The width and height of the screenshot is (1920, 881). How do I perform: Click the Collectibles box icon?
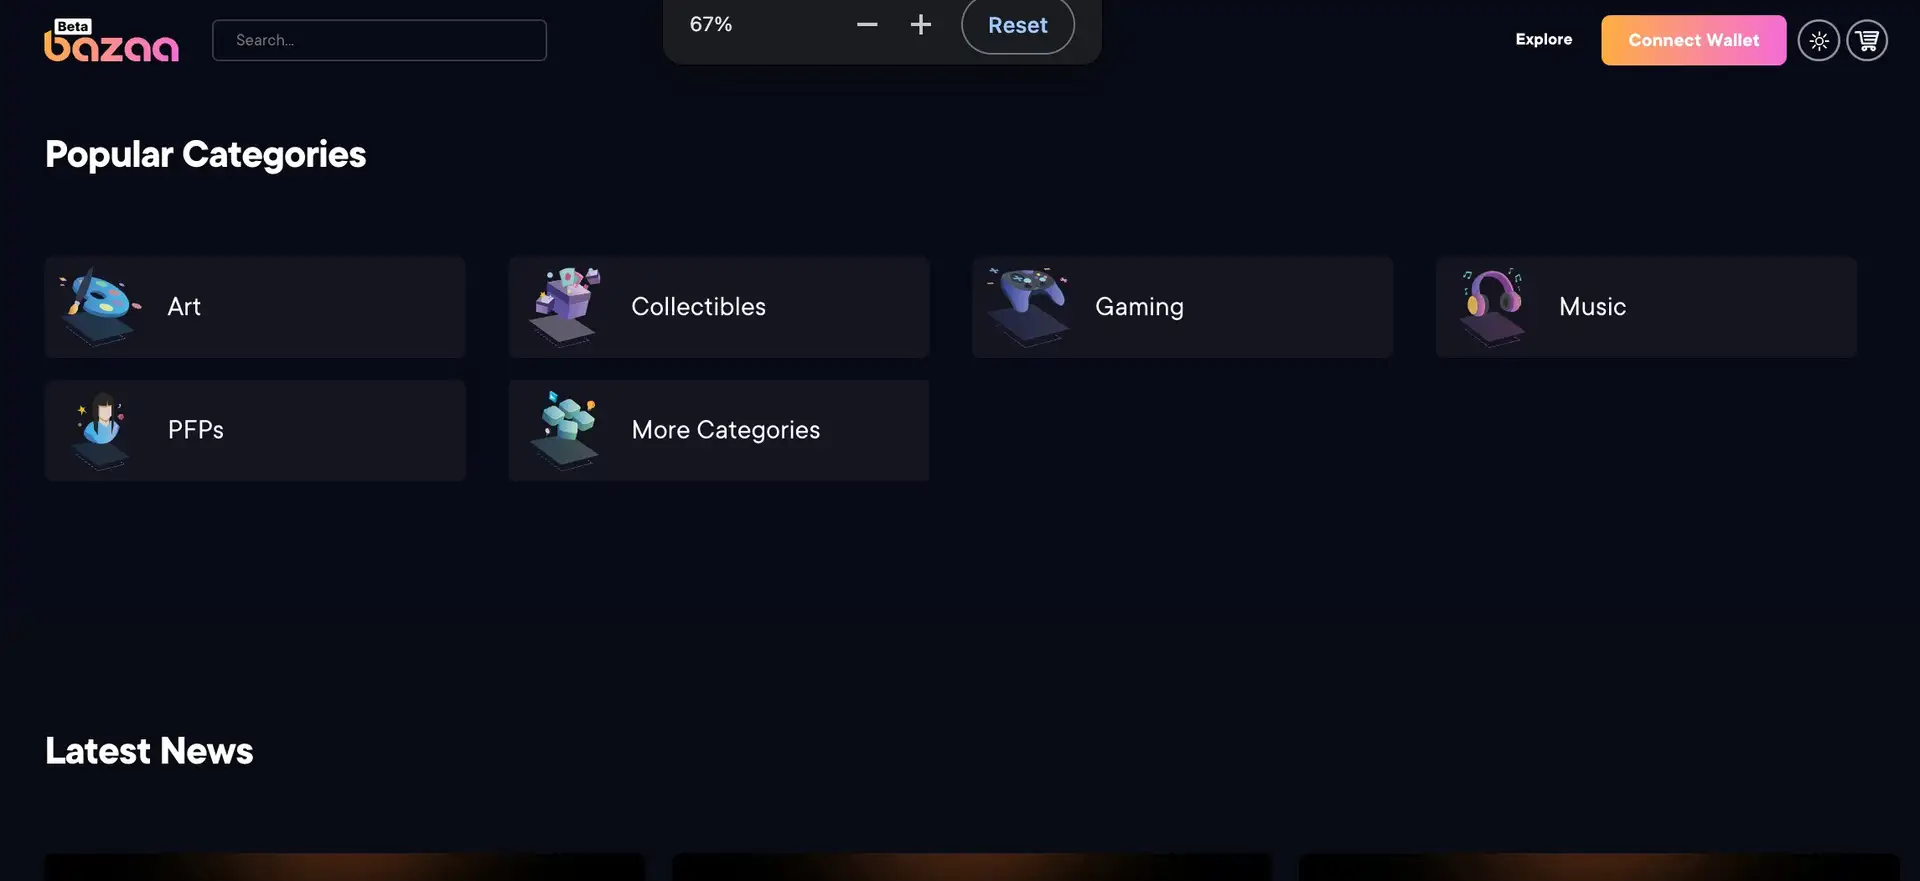(566, 306)
